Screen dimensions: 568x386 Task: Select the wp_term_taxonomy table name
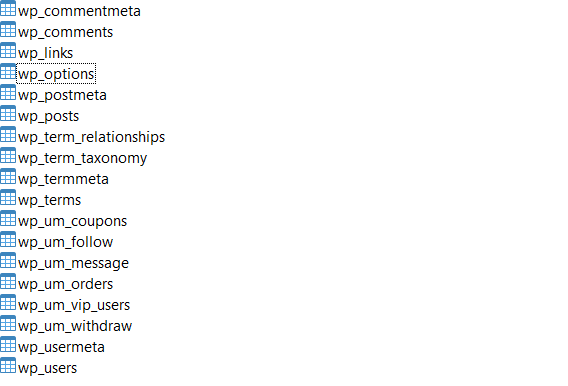[x=83, y=158]
